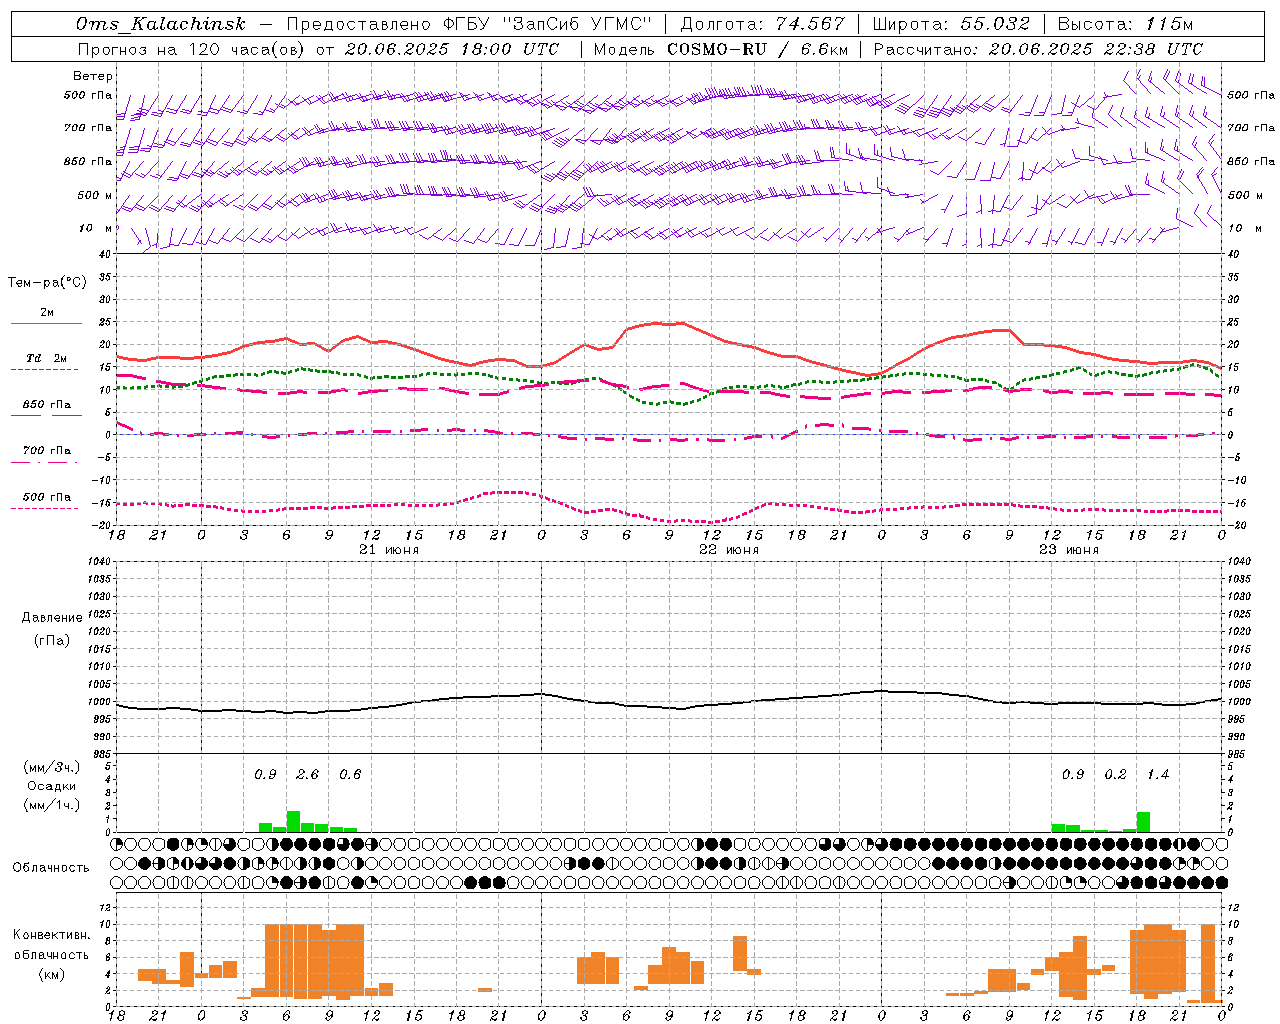
Task: Click the 1.4 precipitation total value
Action: (1157, 774)
